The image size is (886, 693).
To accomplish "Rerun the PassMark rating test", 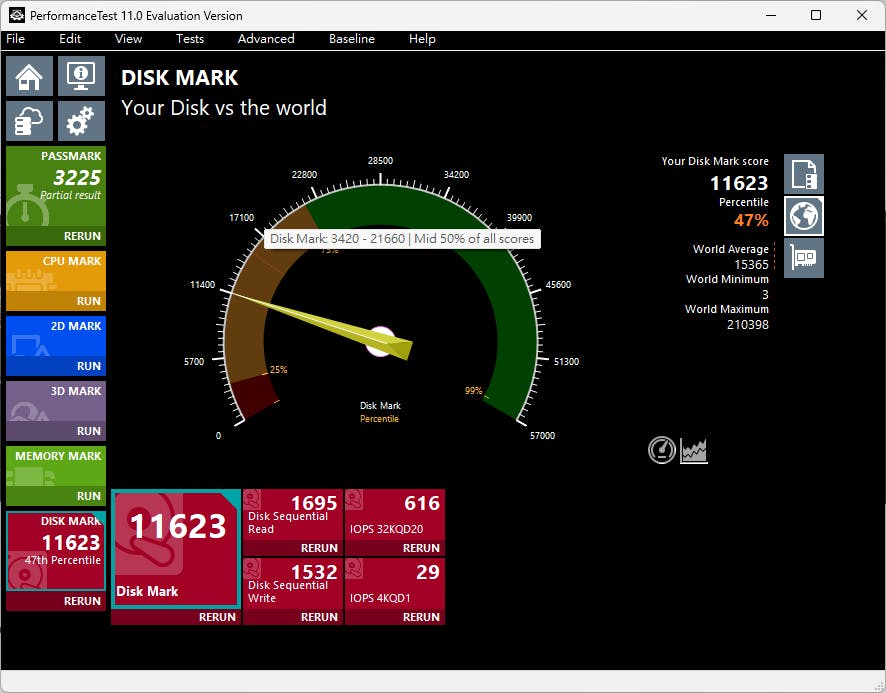I will [x=82, y=236].
